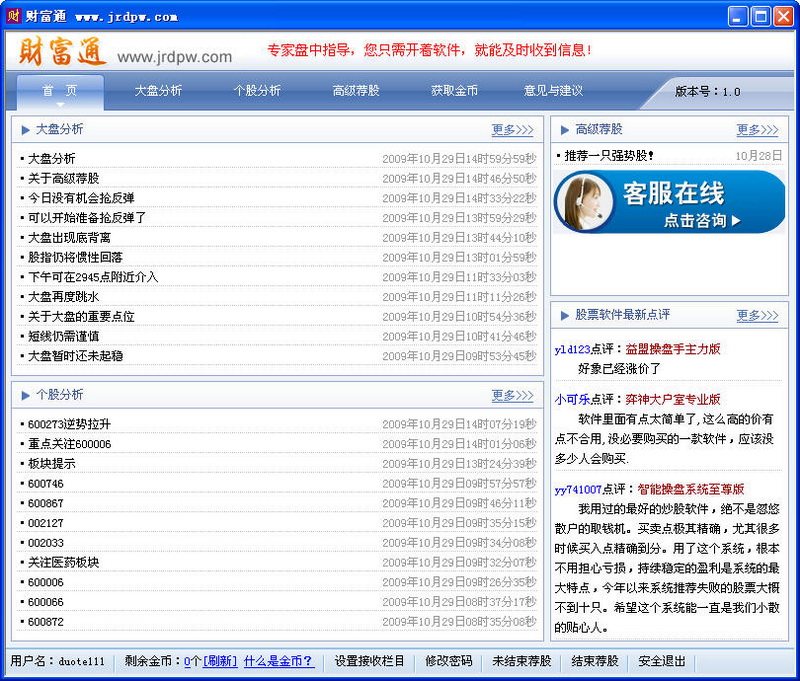Open article 重点关注600006
This screenshot has width=800, height=681.
[69, 444]
